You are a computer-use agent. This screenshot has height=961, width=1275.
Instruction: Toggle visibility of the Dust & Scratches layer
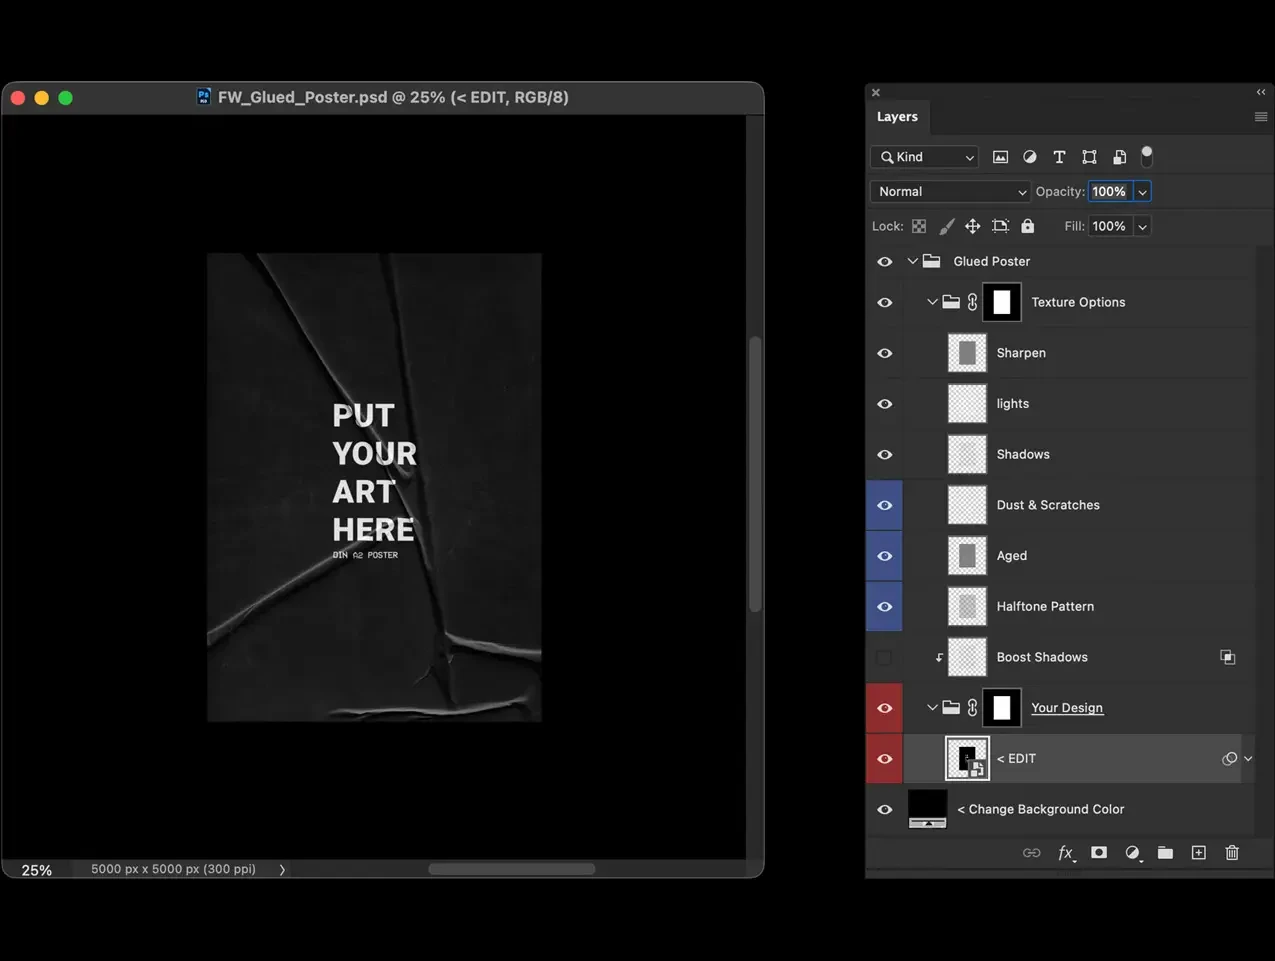coord(884,505)
